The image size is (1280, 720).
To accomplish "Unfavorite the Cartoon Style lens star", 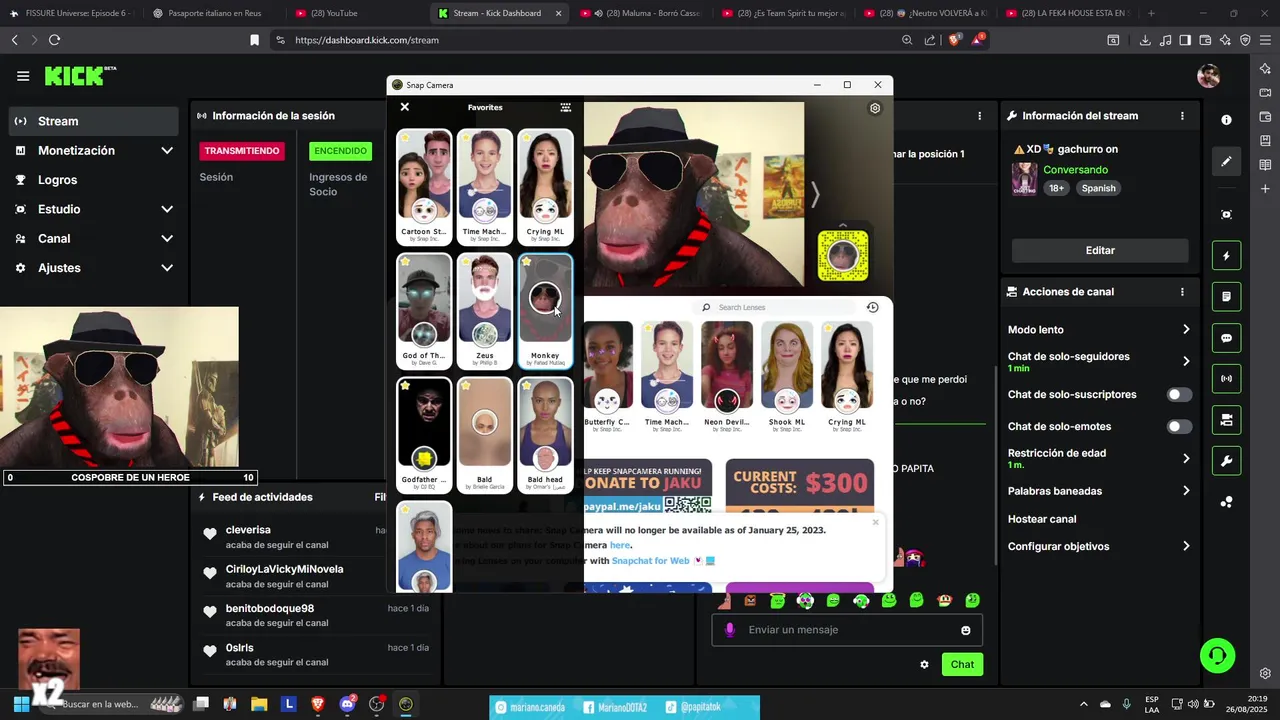I will (405, 138).
